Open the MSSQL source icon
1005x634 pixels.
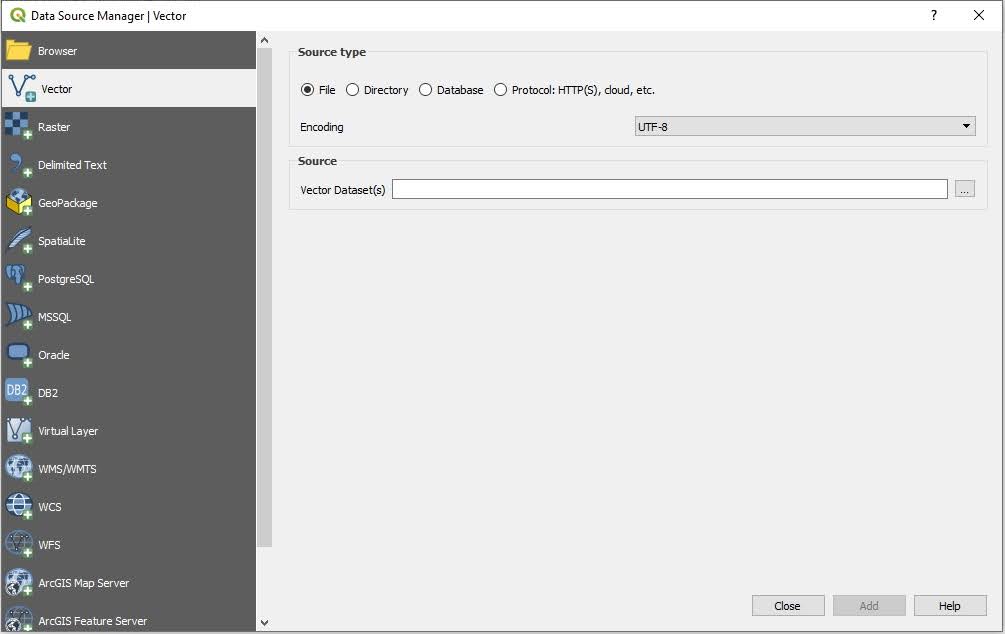click(19, 317)
